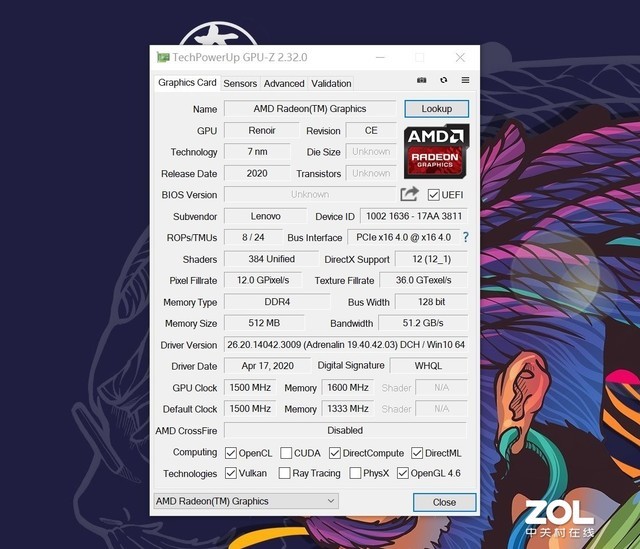Minimize the GPU-Z window
640x549 pixels.
[x=380, y=58]
